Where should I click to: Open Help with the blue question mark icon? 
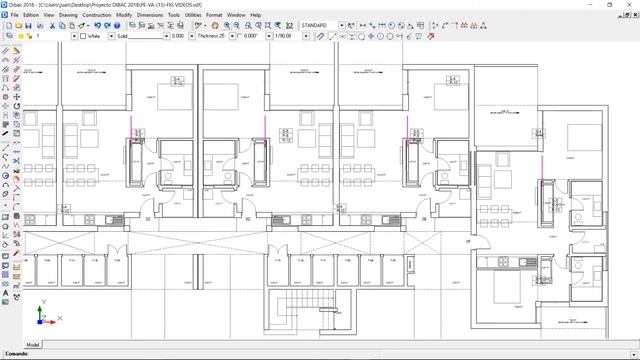[117, 26]
